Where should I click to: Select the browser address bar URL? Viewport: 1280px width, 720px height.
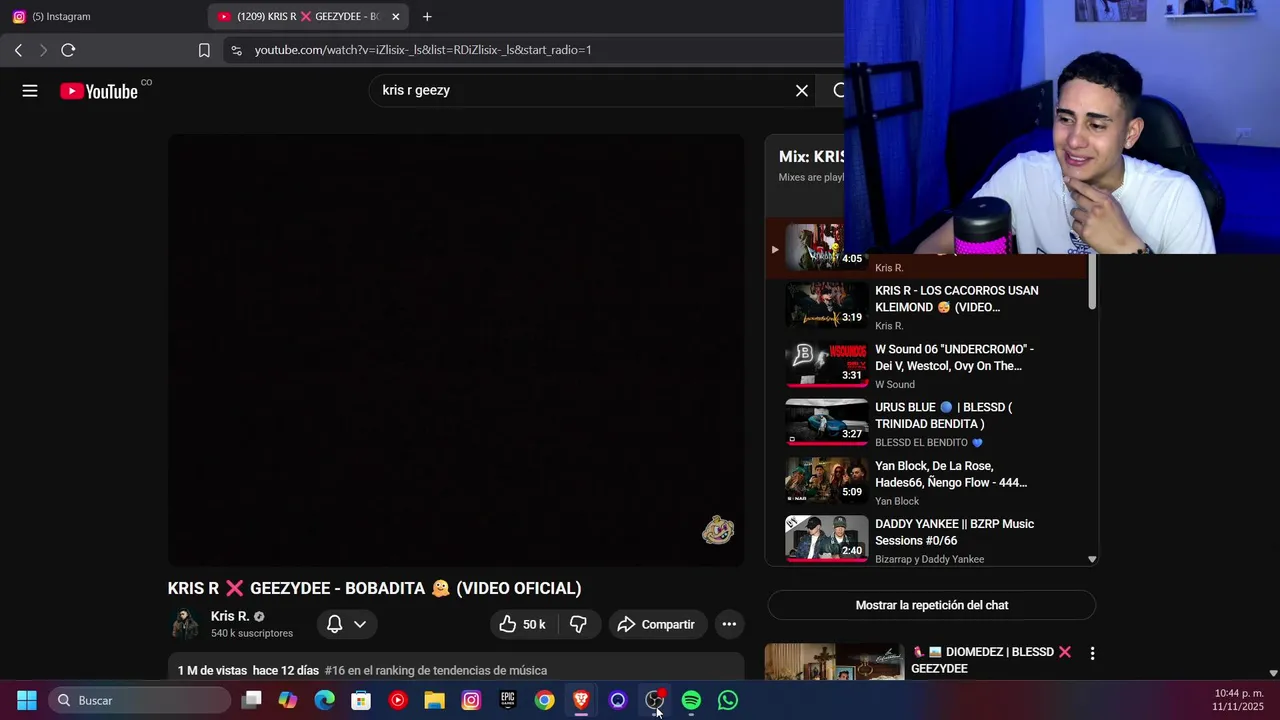(x=423, y=50)
